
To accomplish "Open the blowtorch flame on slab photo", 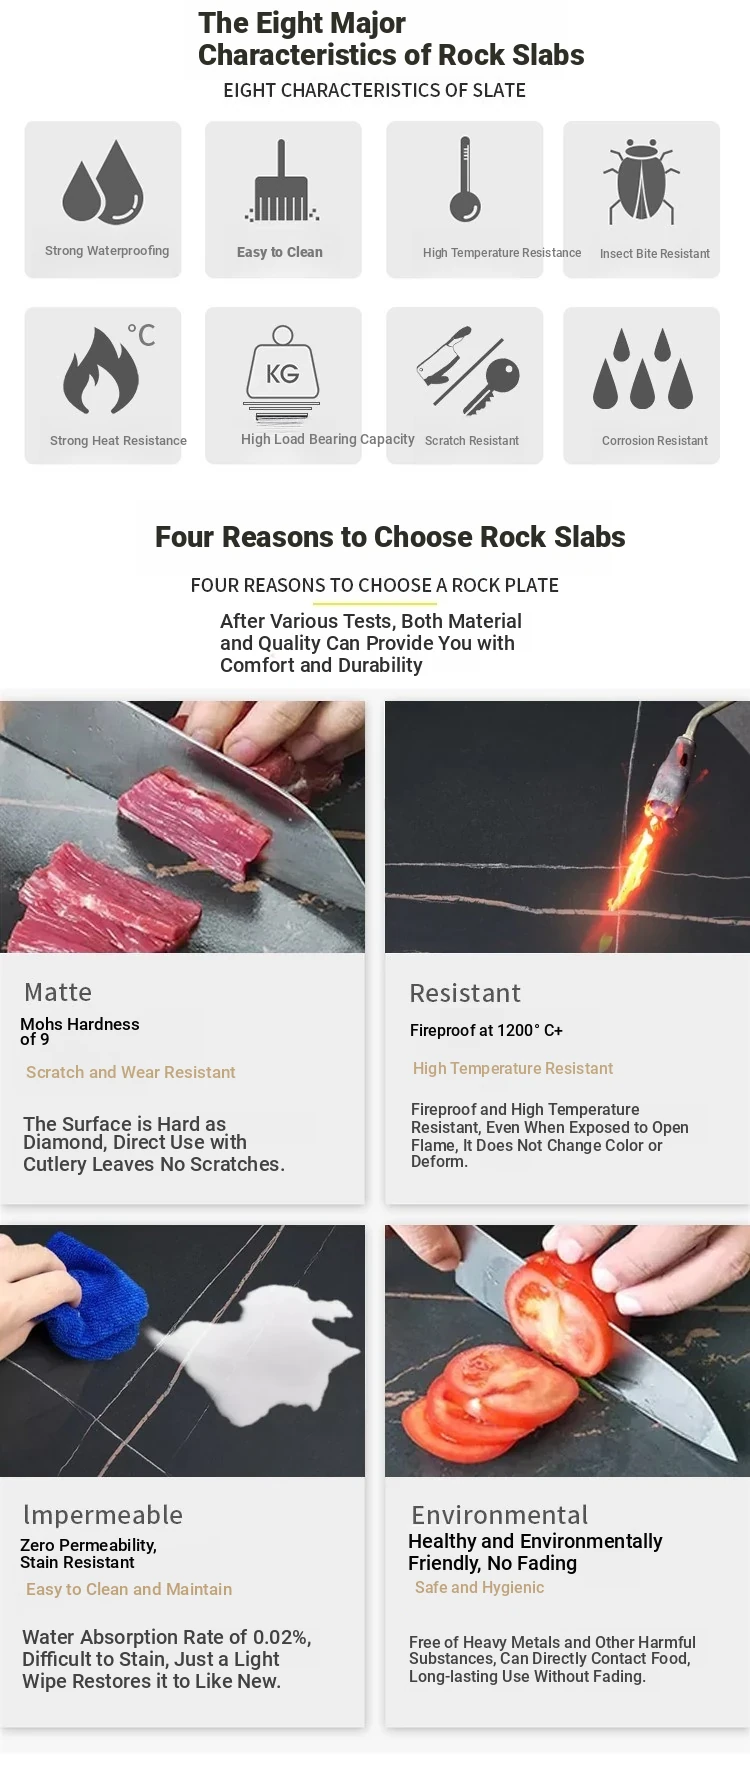I will [567, 826].
